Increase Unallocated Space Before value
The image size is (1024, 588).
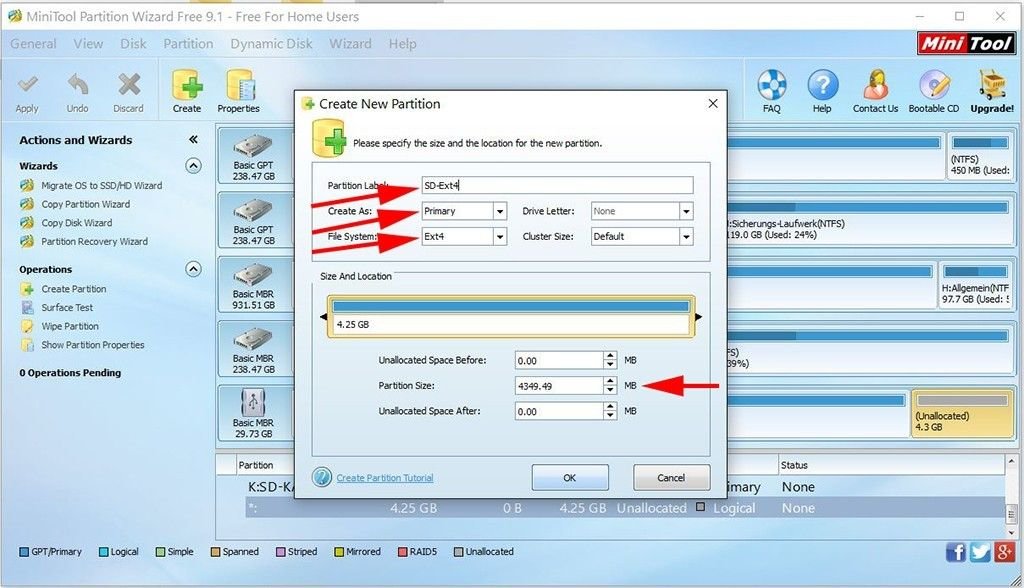(x=610, y=356)
